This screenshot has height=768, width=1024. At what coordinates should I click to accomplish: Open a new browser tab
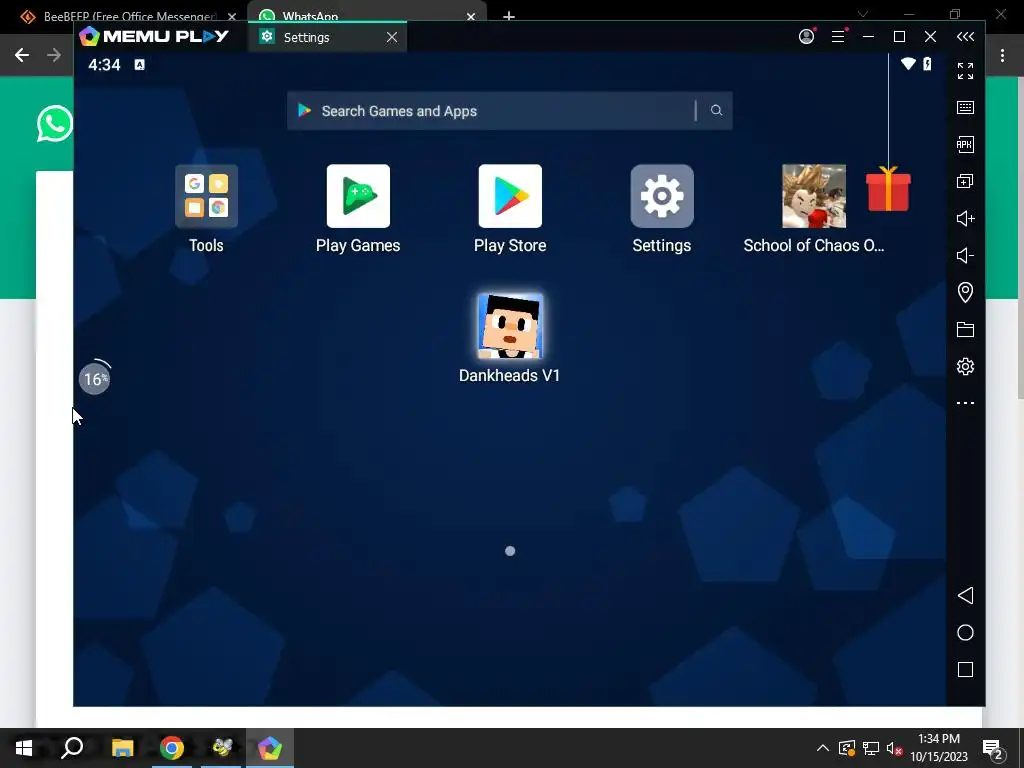509,16
